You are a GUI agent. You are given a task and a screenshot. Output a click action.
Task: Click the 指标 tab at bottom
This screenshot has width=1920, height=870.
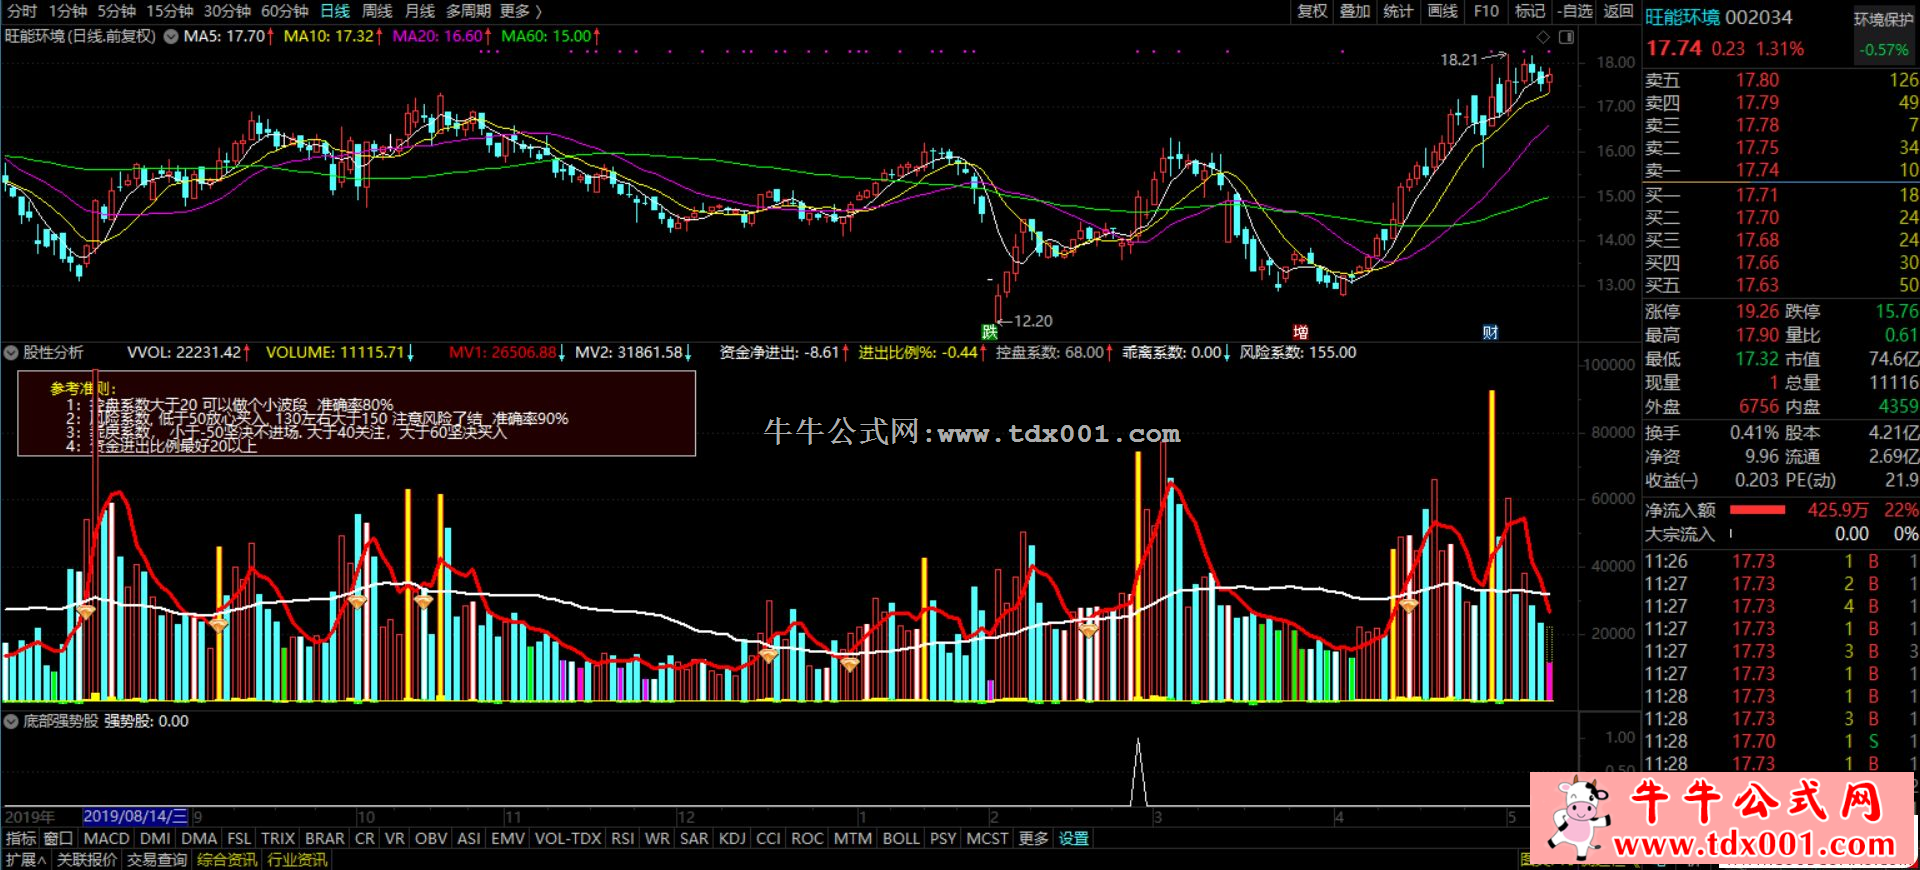click(x=21, y=838)
